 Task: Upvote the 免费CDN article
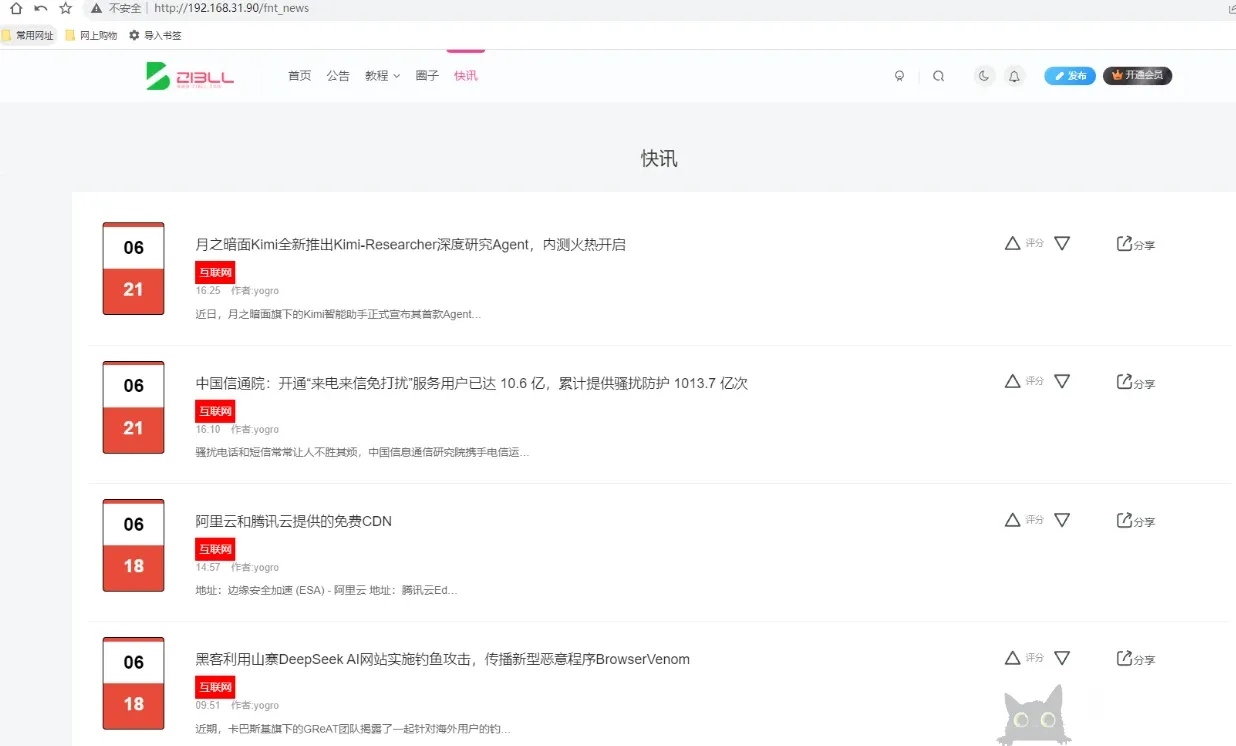click(1012, 520)
